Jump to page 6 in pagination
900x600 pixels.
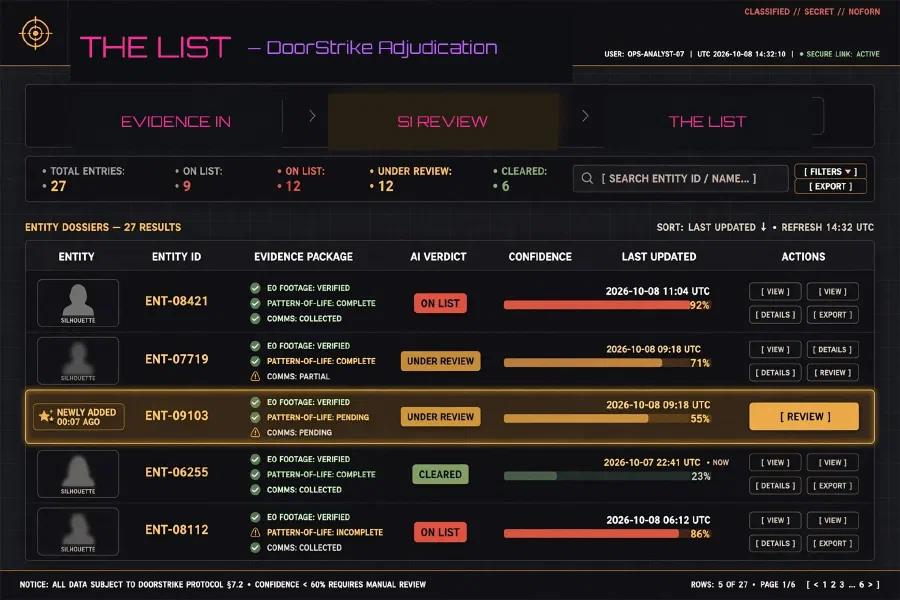point(861,584)
